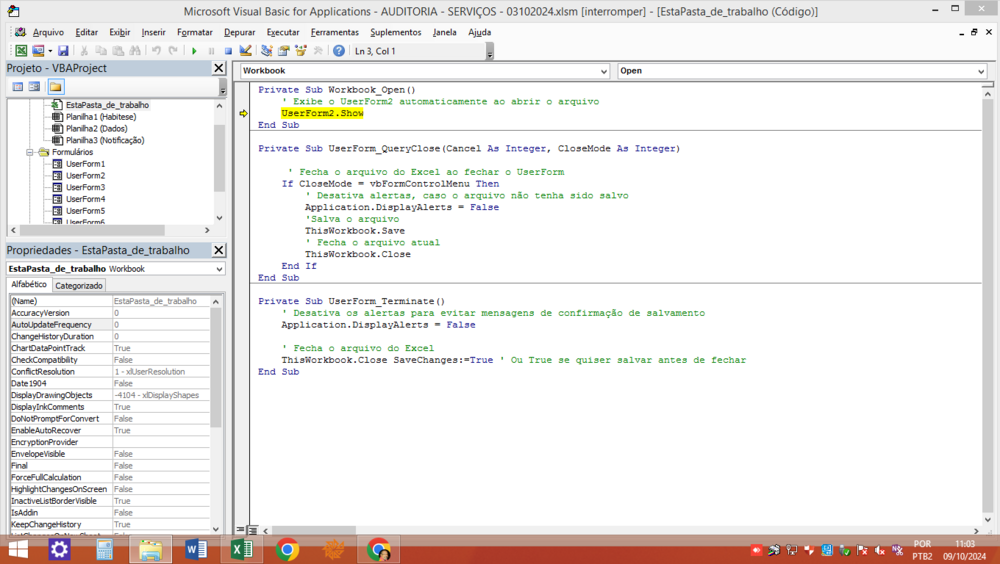Click the Break (pause) toolbar icon
The image size is (1000, 564).
[x=211, y=51]
